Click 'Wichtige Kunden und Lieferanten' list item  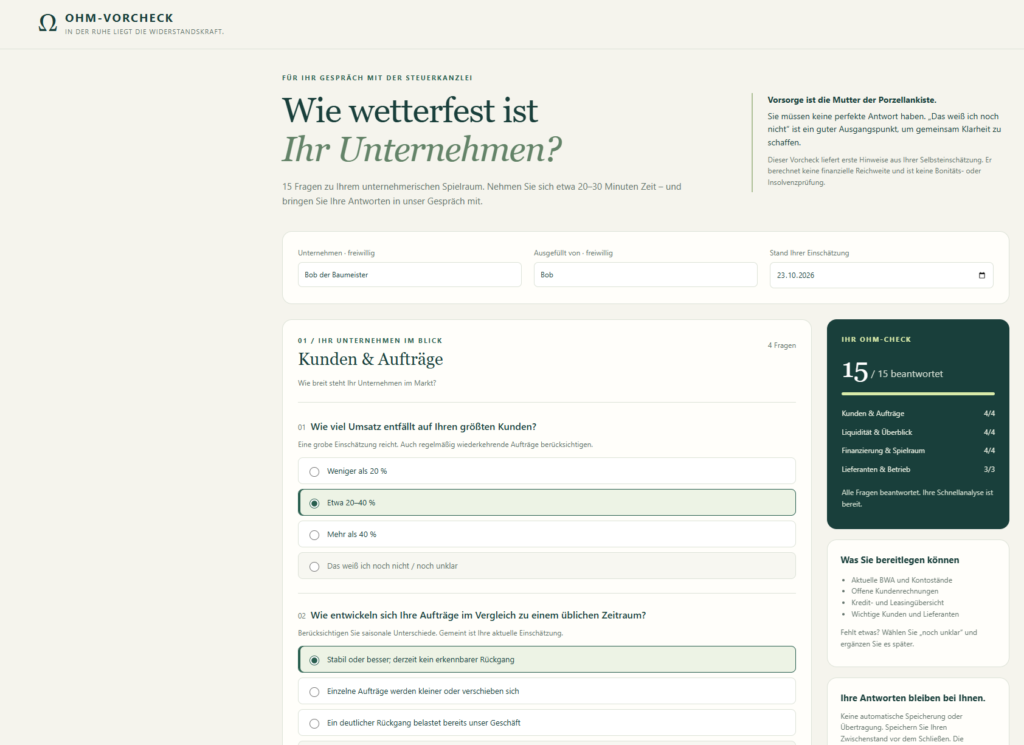[x=904, y=614]
